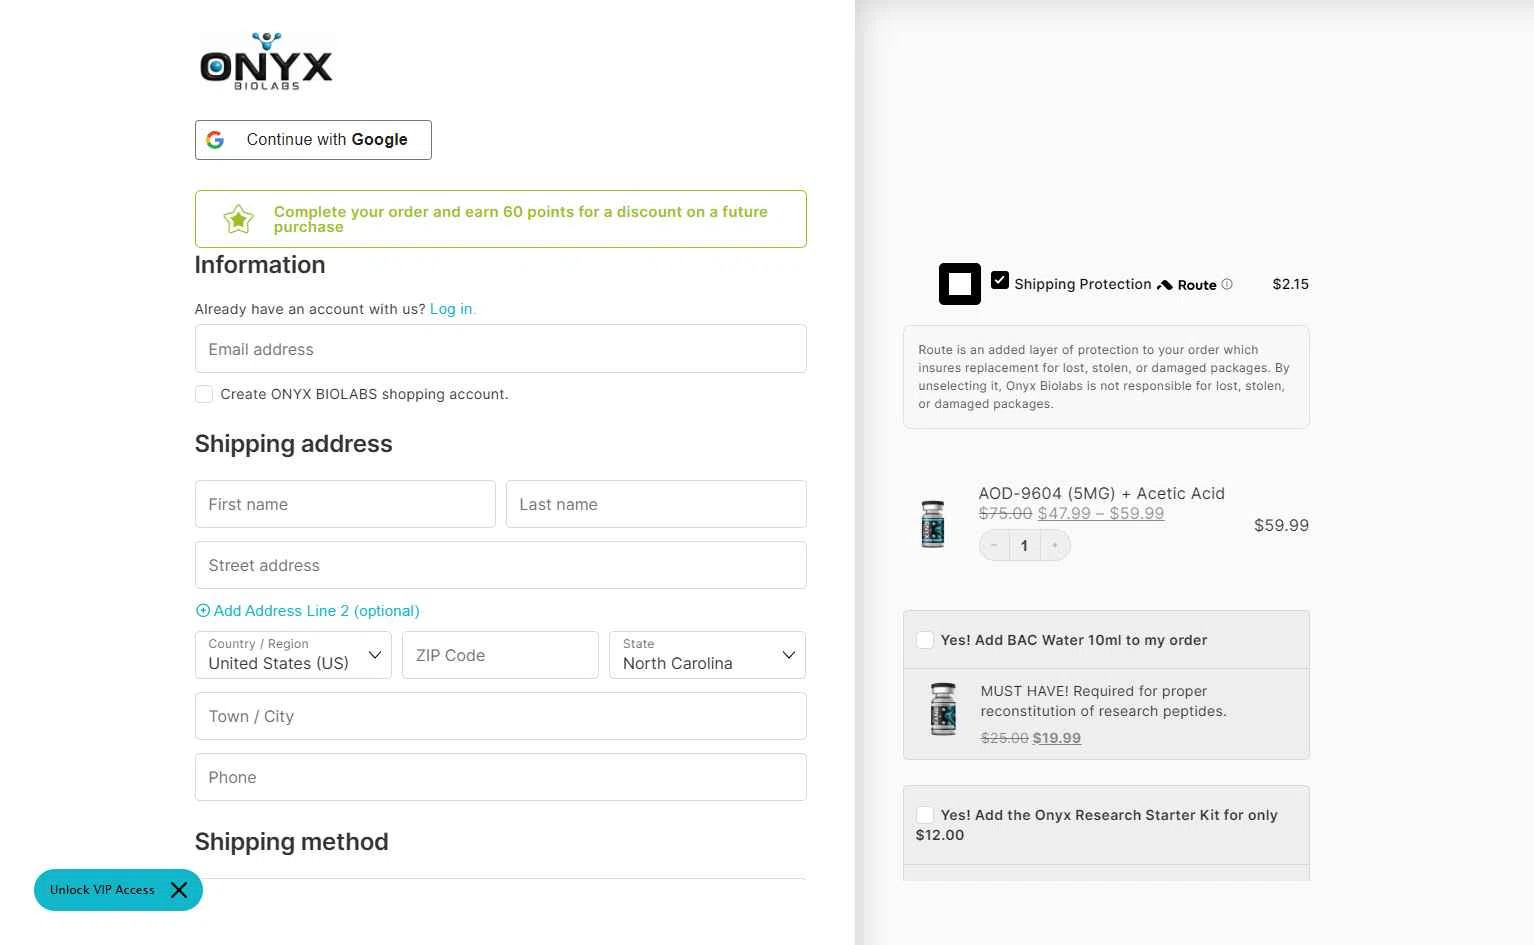Click the AOD-9604 product thumbnail

933,524
